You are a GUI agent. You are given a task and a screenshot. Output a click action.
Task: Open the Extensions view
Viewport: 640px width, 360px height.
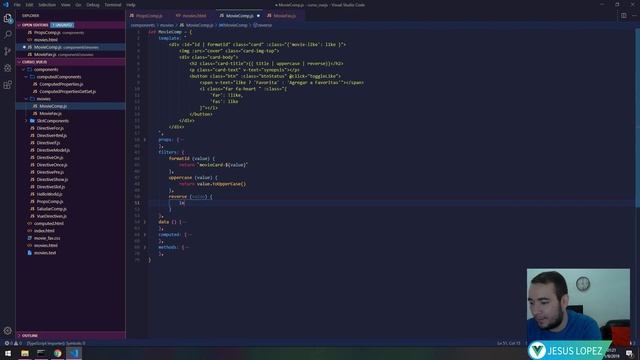[8, 84]
